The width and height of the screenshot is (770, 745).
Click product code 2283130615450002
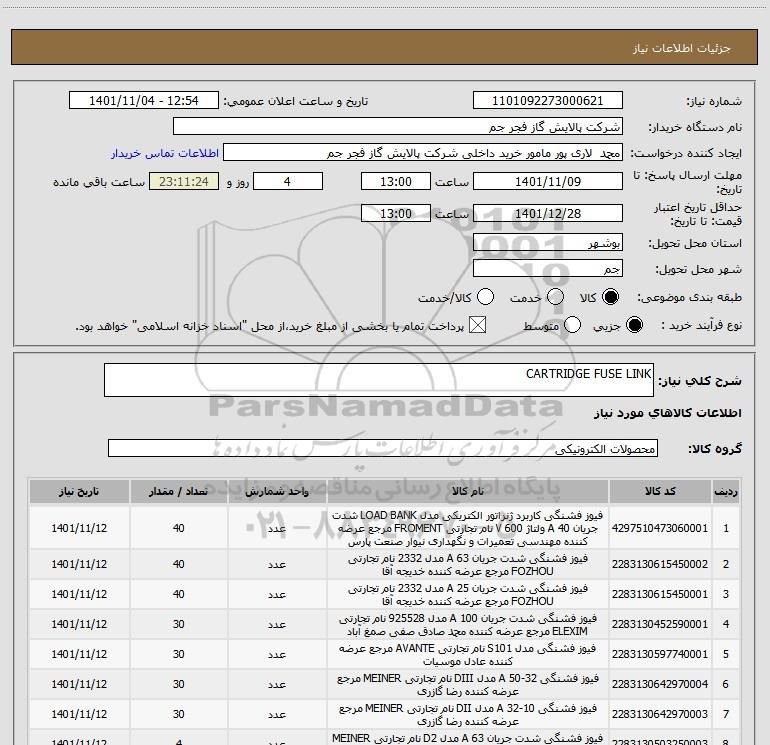pyautogui.click(x=660, y=564)
